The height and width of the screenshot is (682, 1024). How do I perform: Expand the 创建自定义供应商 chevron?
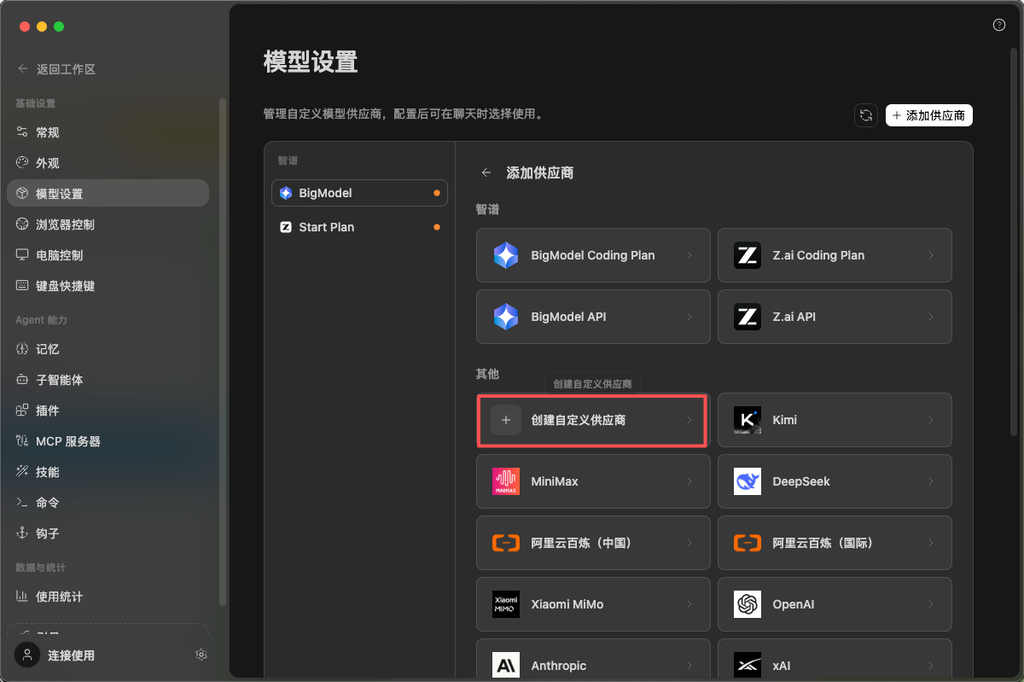point(689,420)
